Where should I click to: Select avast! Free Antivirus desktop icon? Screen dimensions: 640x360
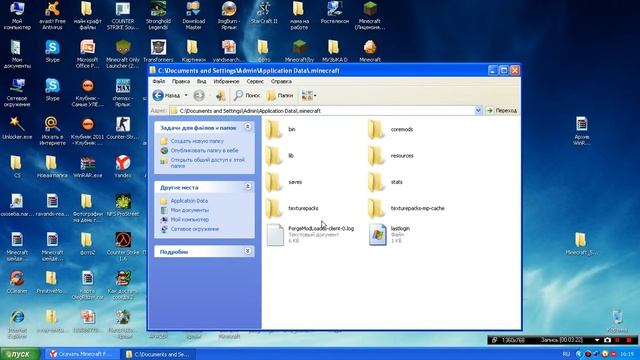[x=52, y=16]
